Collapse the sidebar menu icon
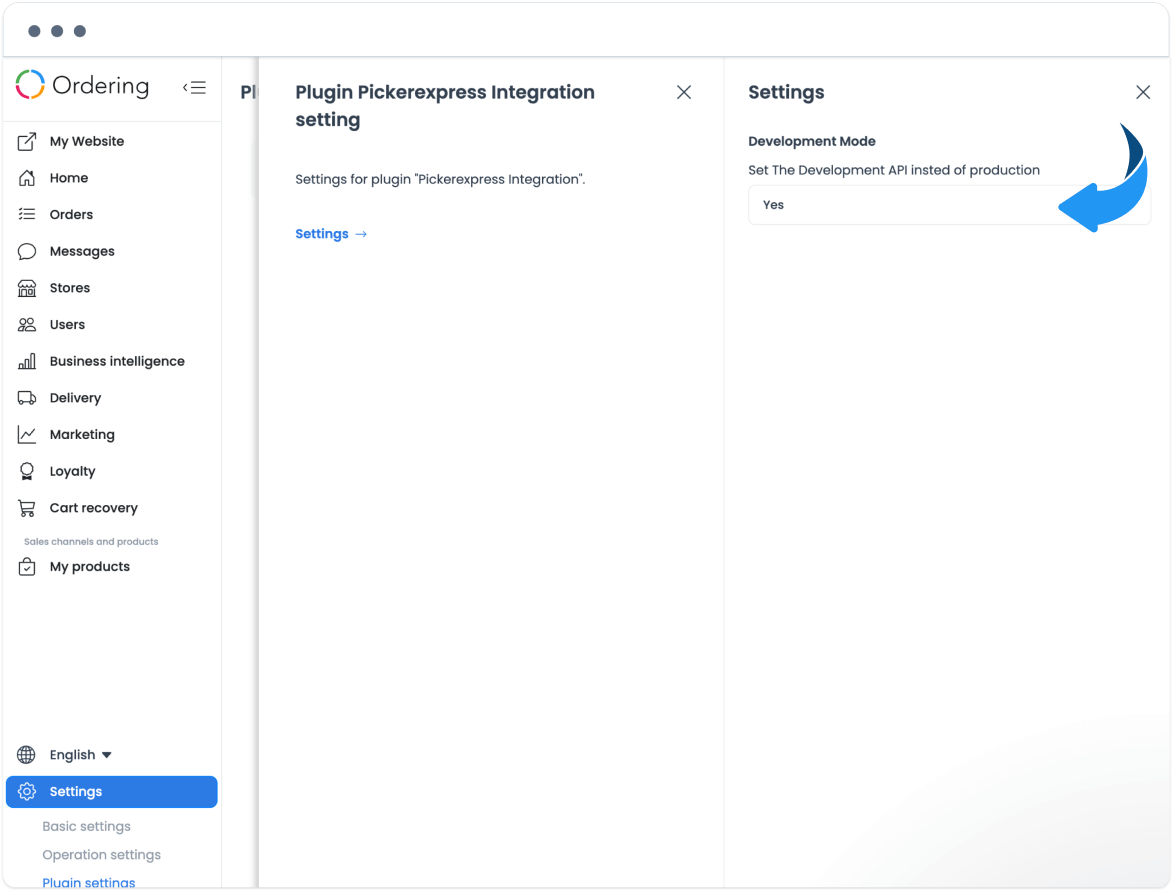This screenshot has width=1173, height=893. coord(195,88)
